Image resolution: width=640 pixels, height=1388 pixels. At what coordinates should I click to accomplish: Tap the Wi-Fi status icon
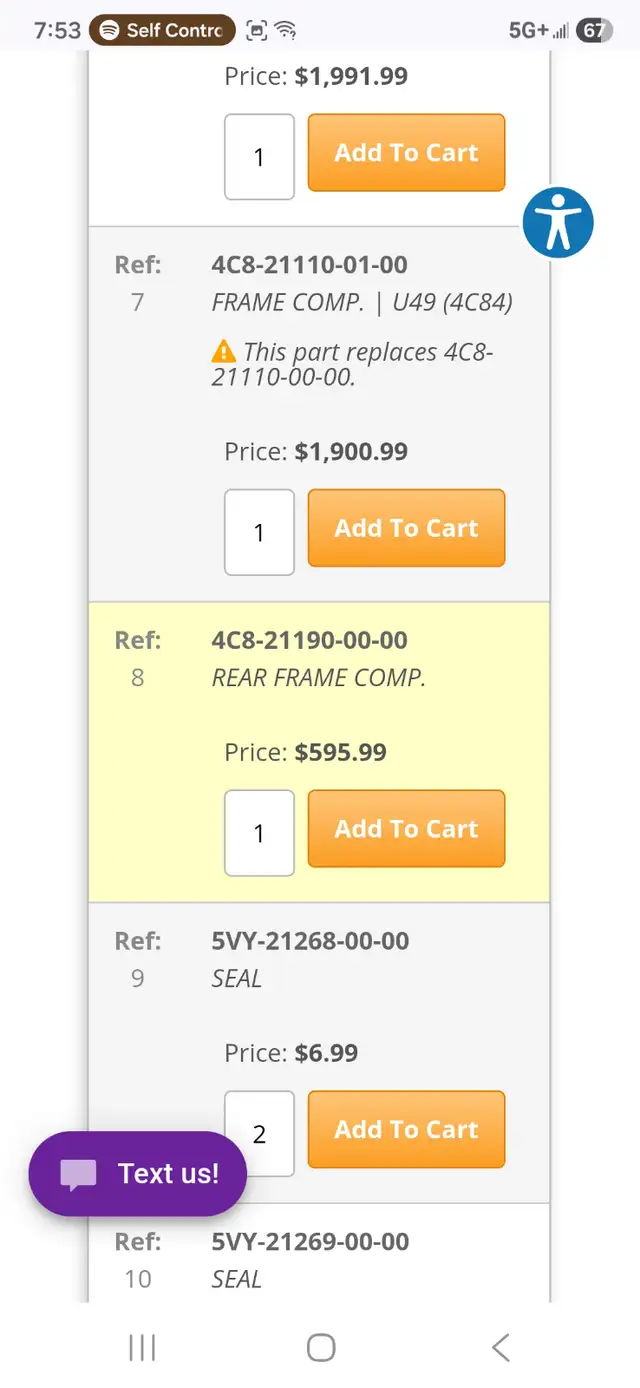[x=287, y=30]
